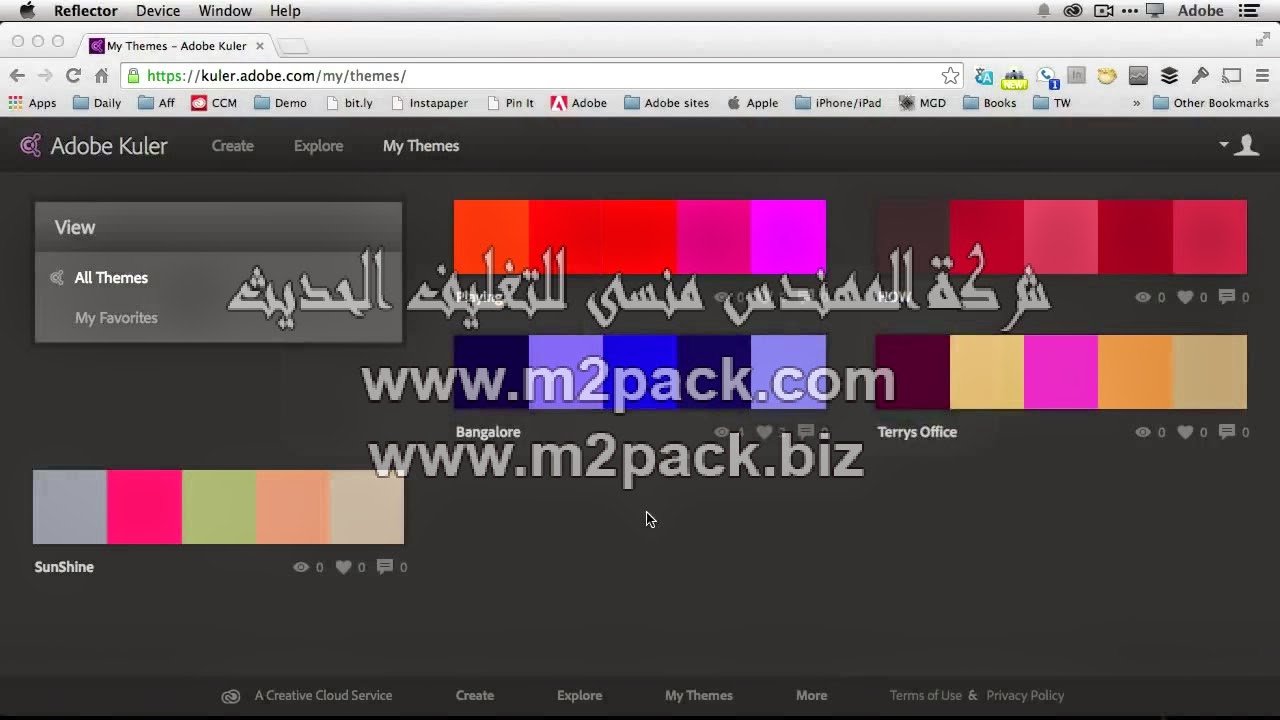Open the Chrome hamburger menu
Viewport: 1280px width, 720px height.
(1263, 76)
